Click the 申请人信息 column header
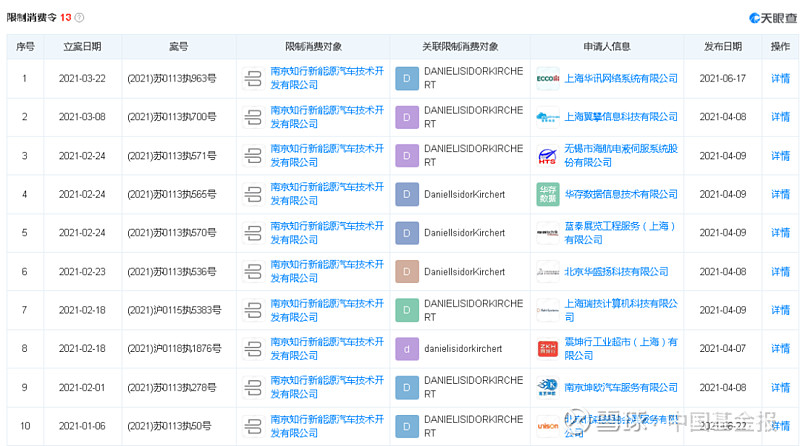 tap(607, 46)
